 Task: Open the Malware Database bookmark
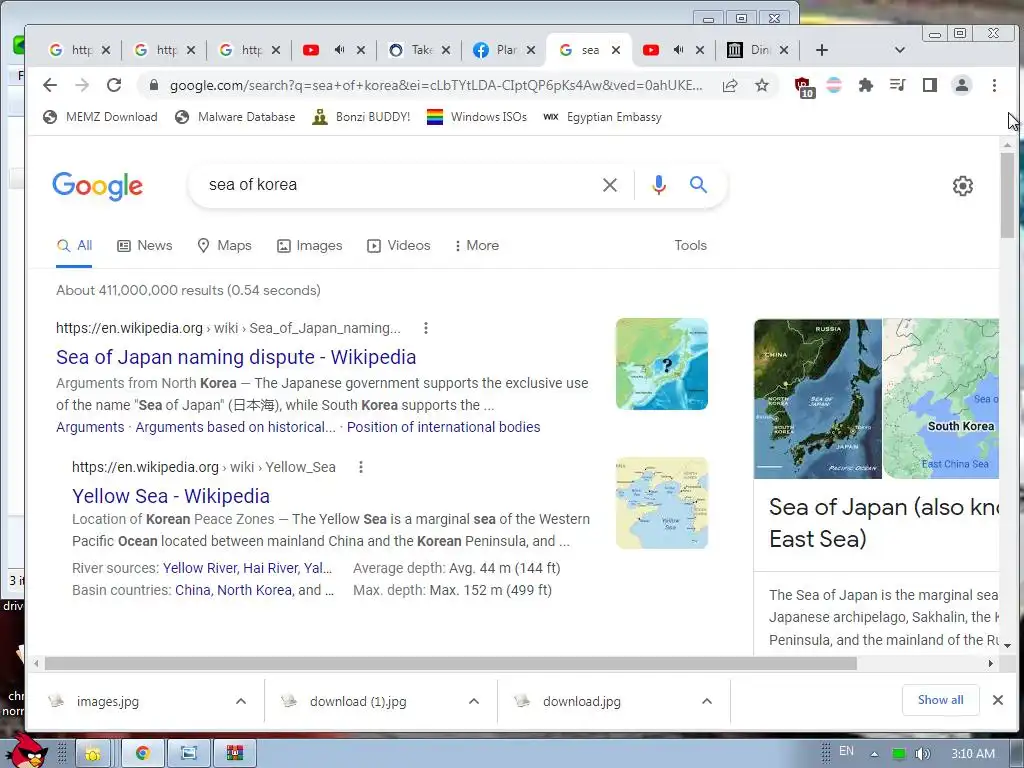tap(235, 117)
